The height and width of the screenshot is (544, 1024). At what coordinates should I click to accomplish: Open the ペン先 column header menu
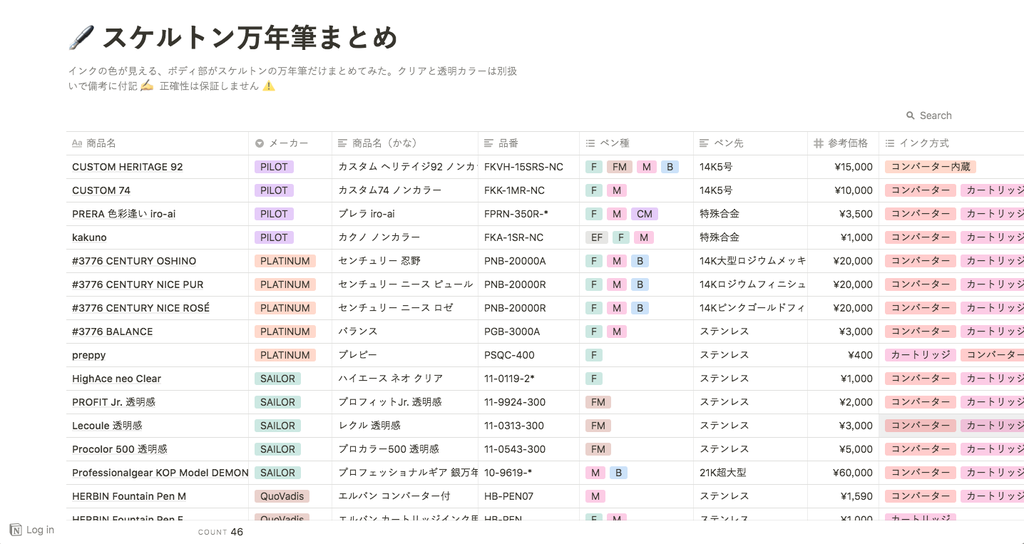click(750, 143)
